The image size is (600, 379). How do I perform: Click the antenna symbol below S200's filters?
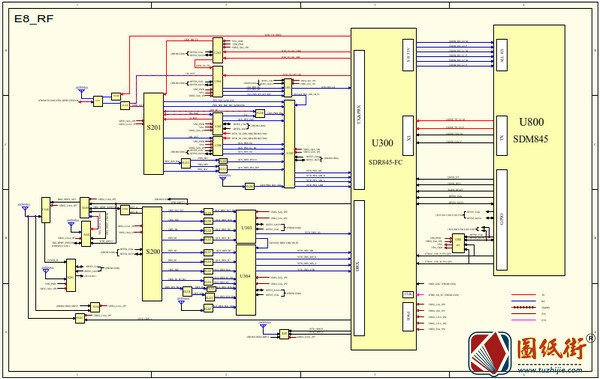[x=181, y=302]
